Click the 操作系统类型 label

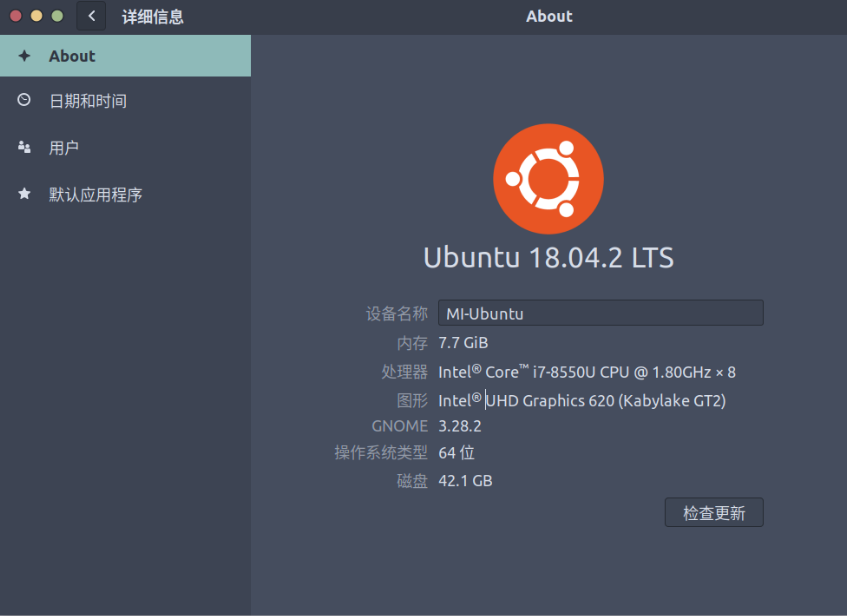coord(381,453)
